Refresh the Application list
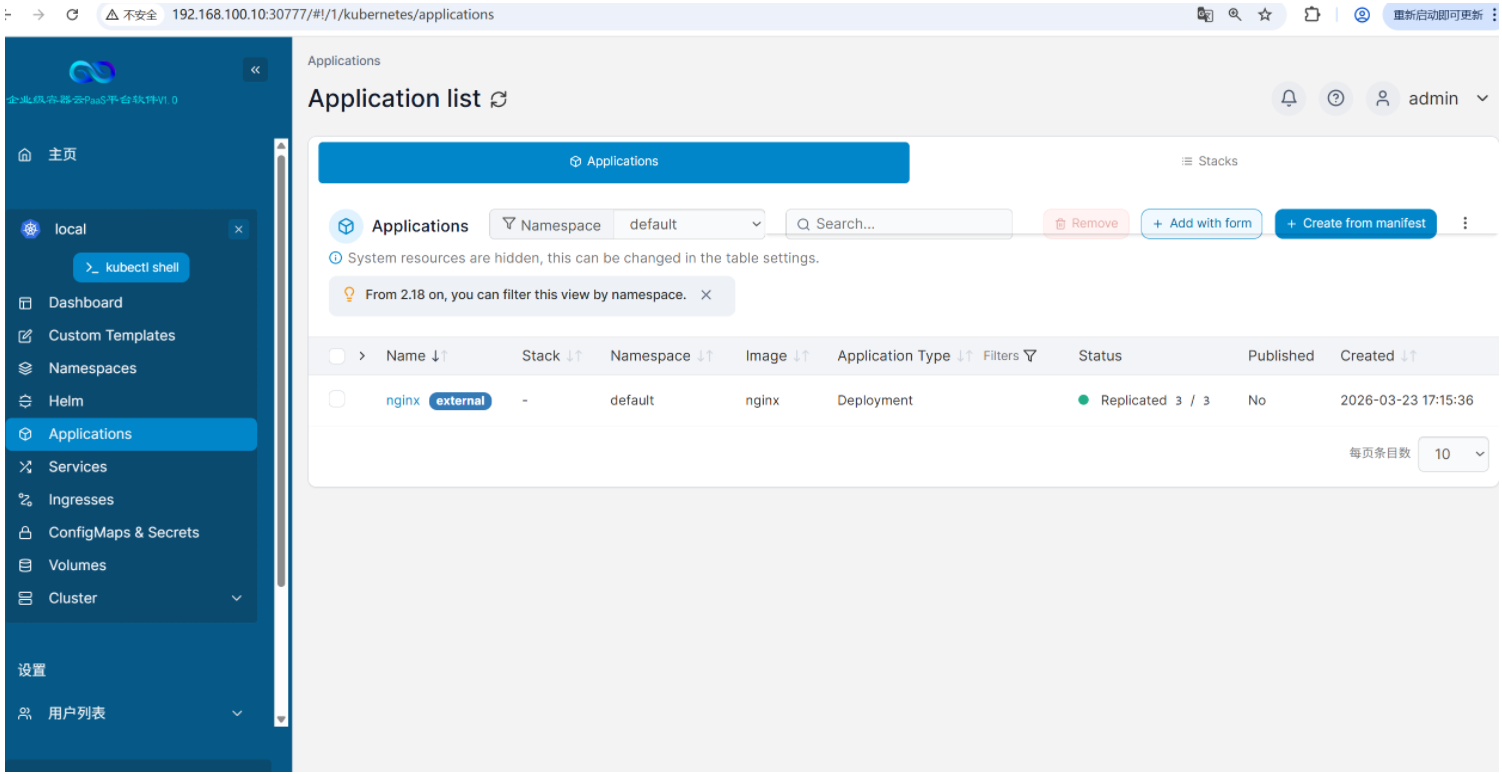This screenshot has width=1502, height=774. pos(499,99)
